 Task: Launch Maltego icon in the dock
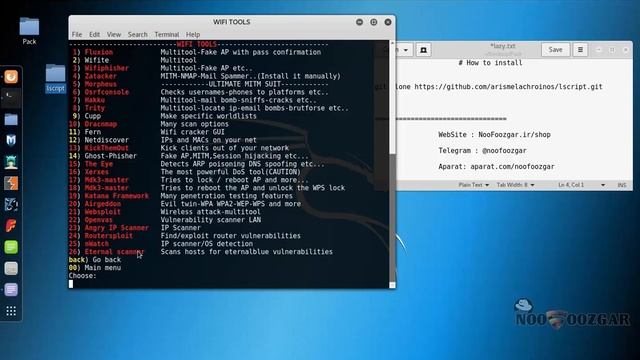11,204
